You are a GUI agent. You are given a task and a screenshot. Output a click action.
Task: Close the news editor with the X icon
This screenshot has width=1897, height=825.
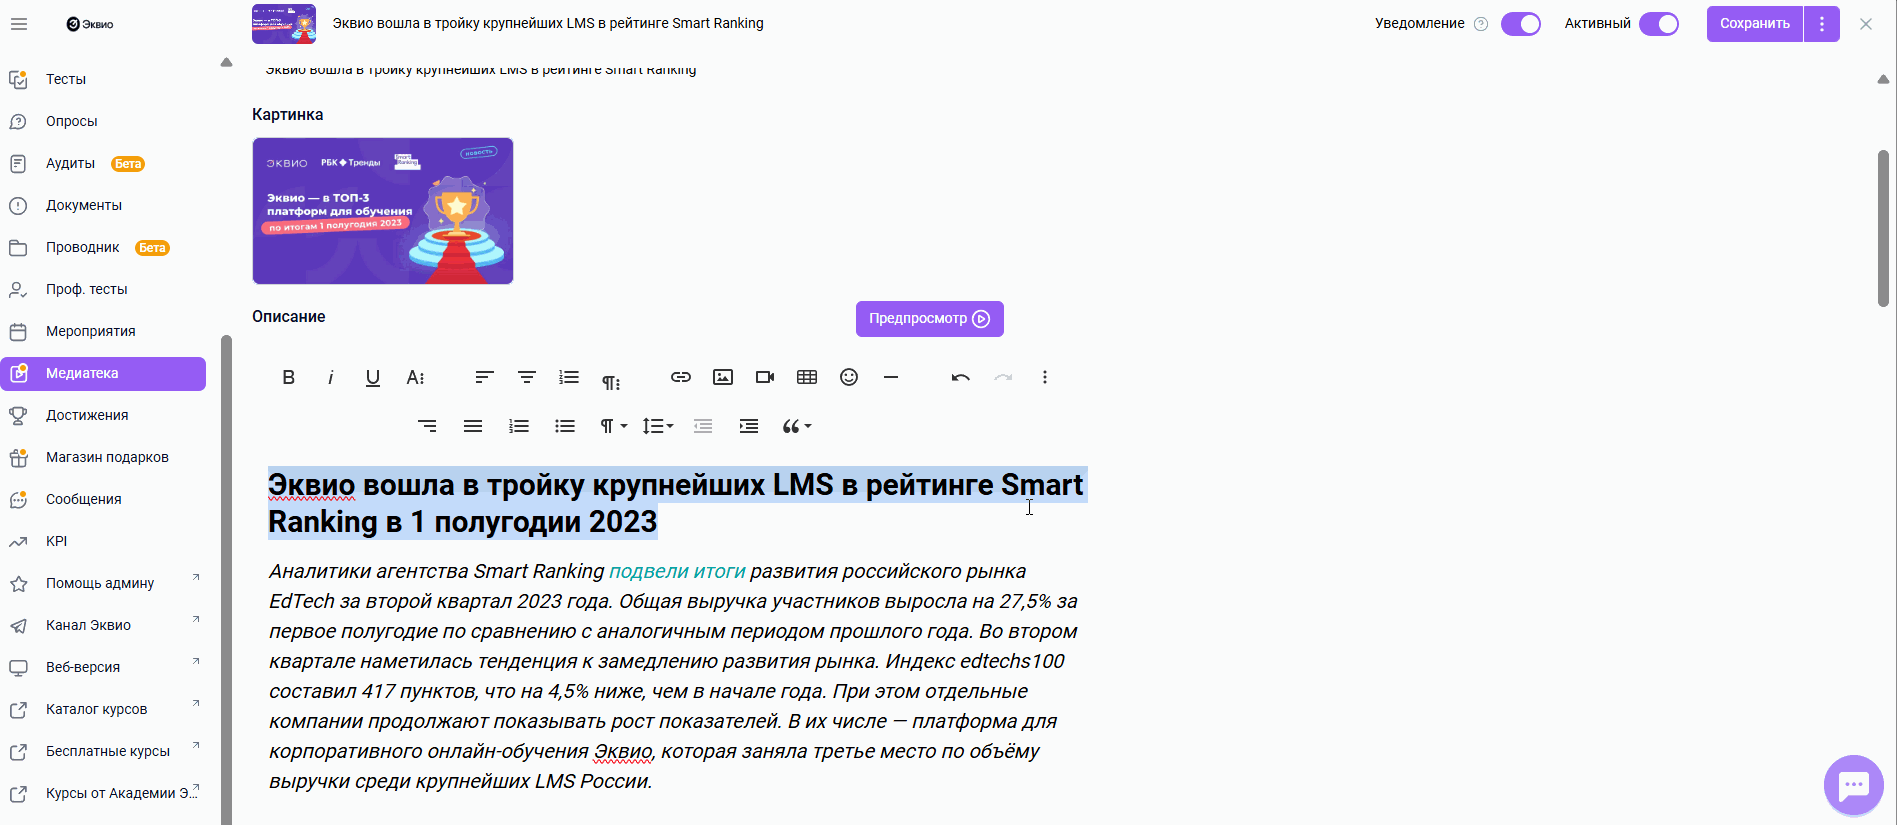coord(1866,24)
